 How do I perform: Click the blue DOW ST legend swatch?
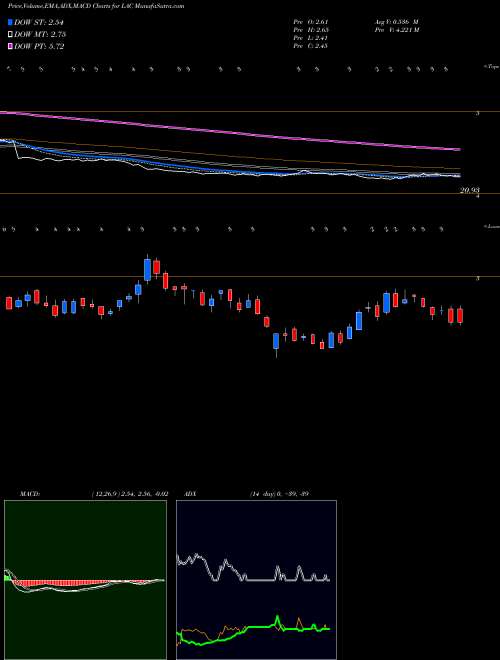(11, 22)
